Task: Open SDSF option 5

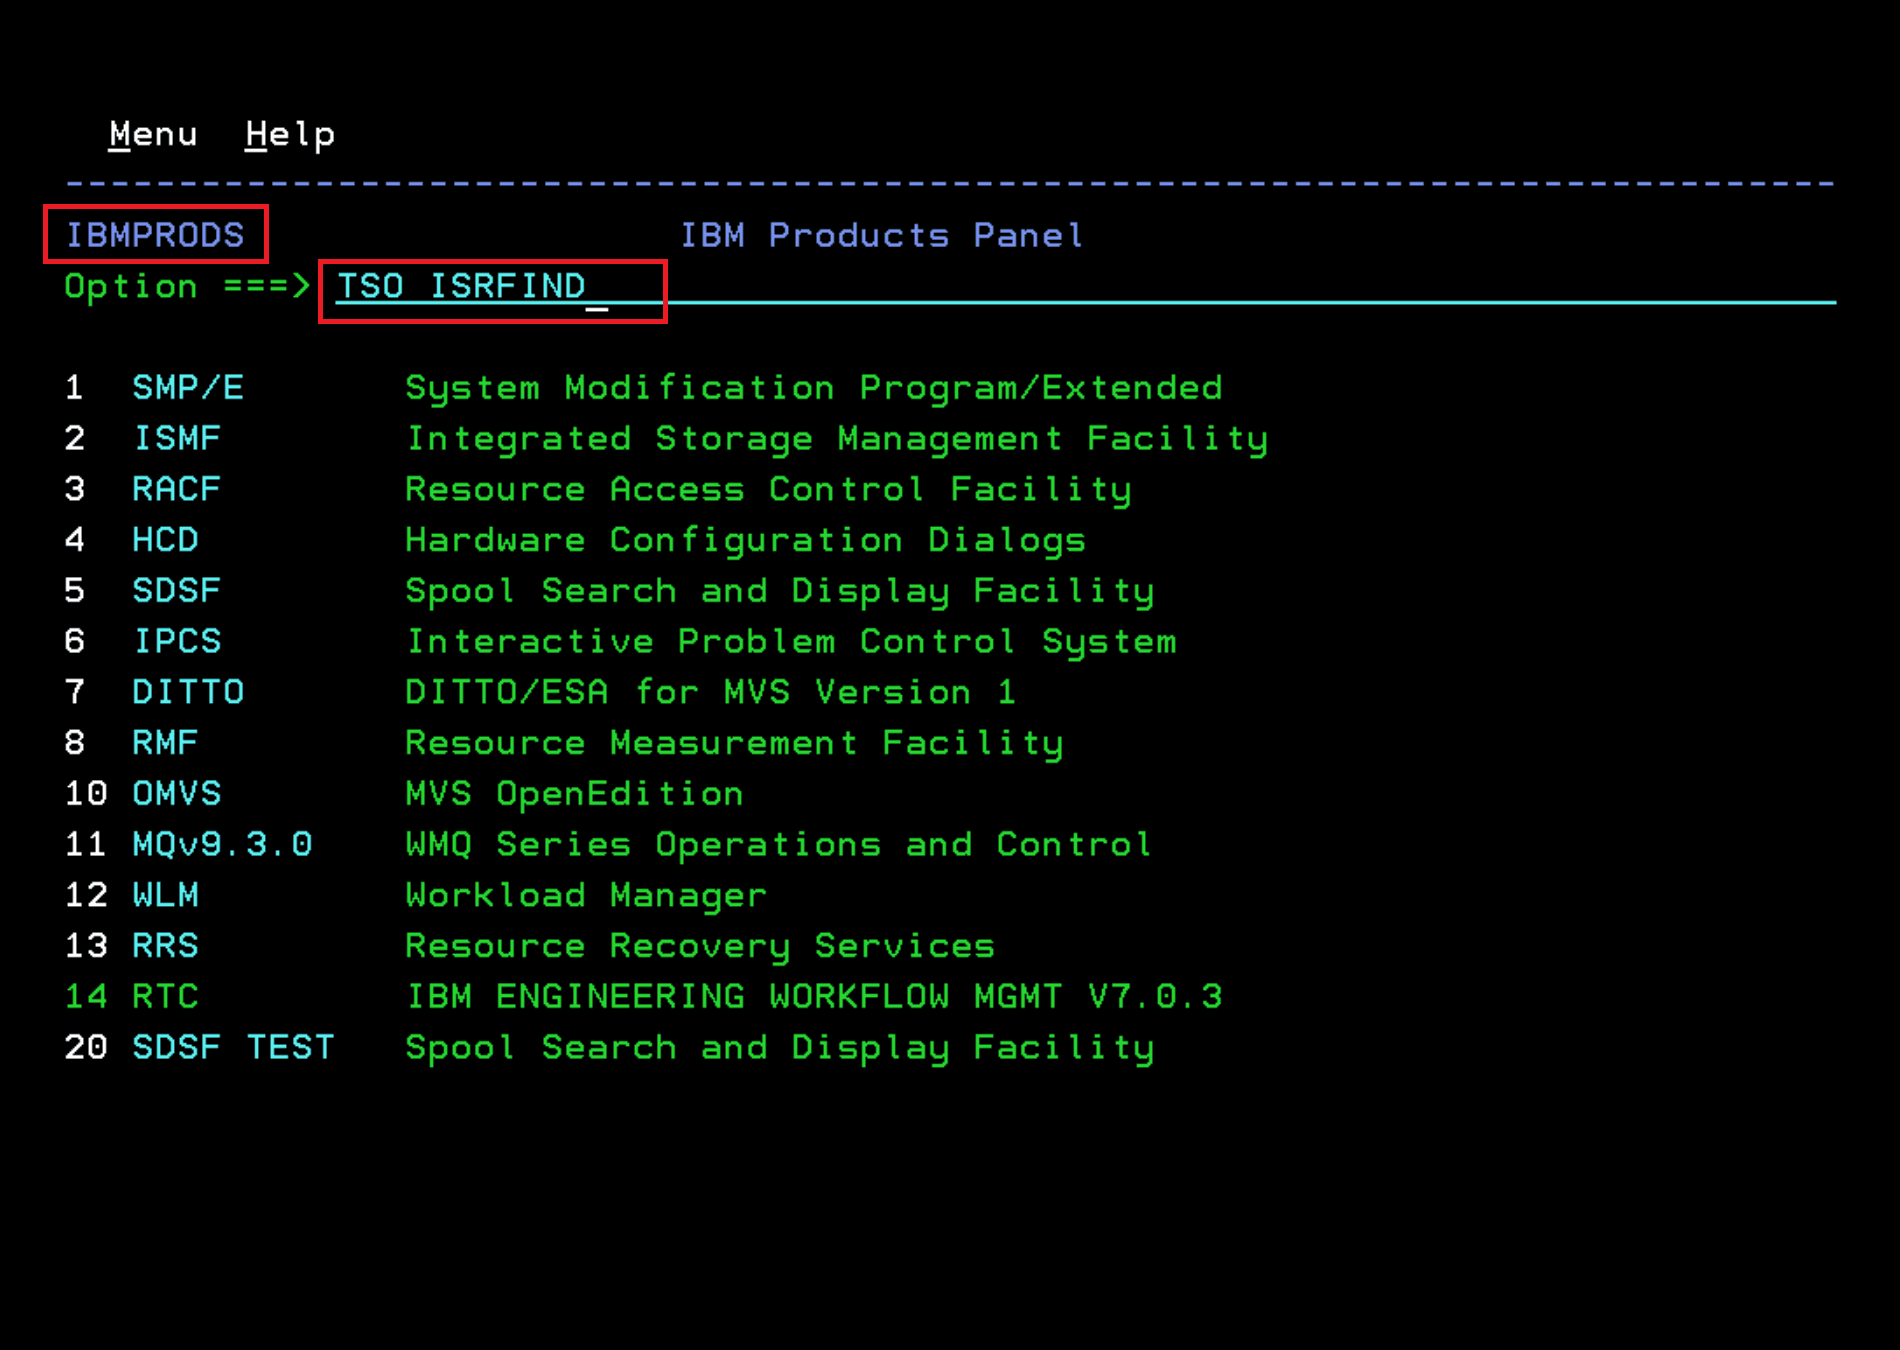Action: (176, 591)
